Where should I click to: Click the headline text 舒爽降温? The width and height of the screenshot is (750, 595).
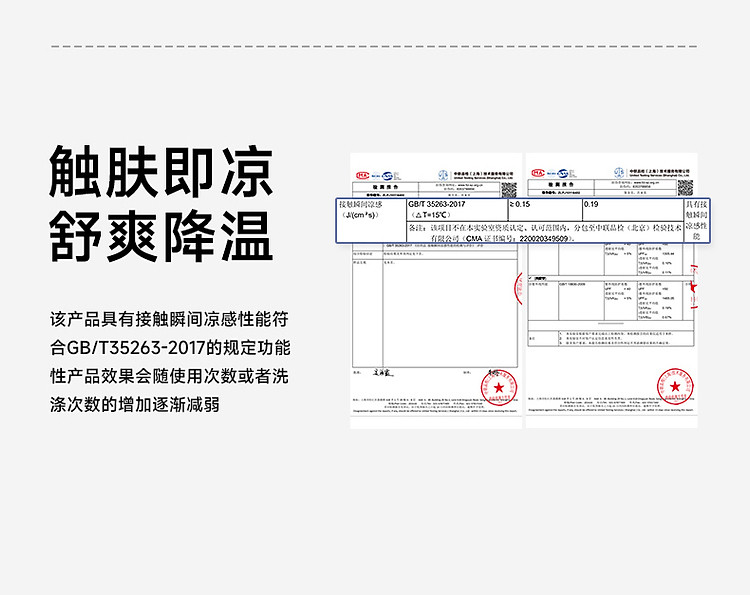(x=160, y=236)
